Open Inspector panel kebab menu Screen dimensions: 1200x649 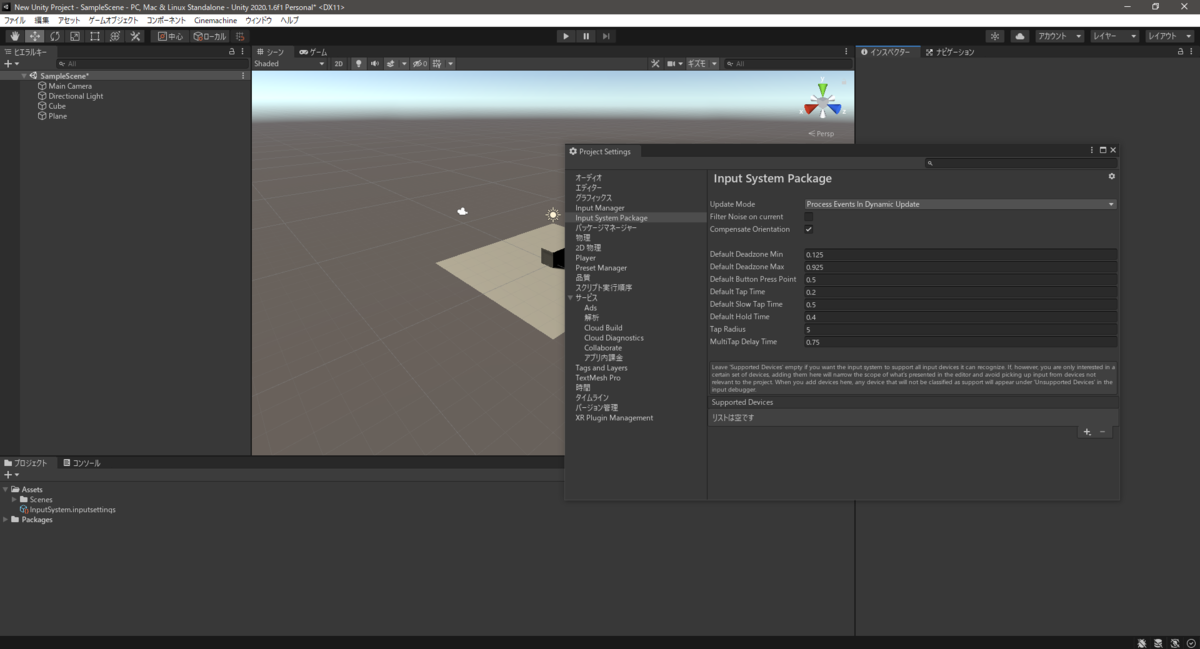(x=1190, y=52)
